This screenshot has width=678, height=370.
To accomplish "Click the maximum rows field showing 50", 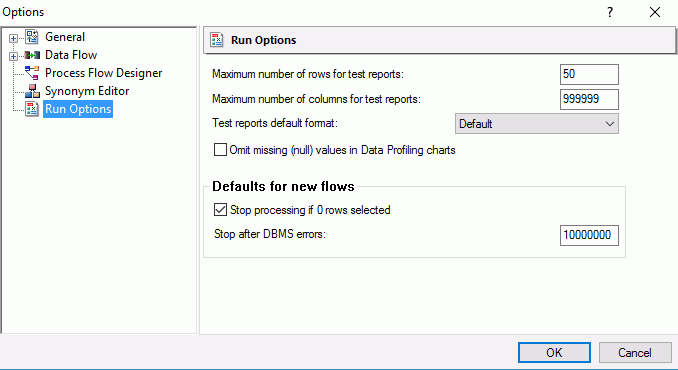I will tap(589, 74).
